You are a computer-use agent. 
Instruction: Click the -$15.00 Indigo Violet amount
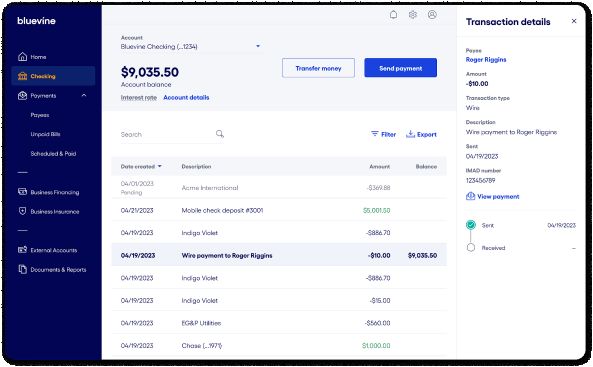380,300
